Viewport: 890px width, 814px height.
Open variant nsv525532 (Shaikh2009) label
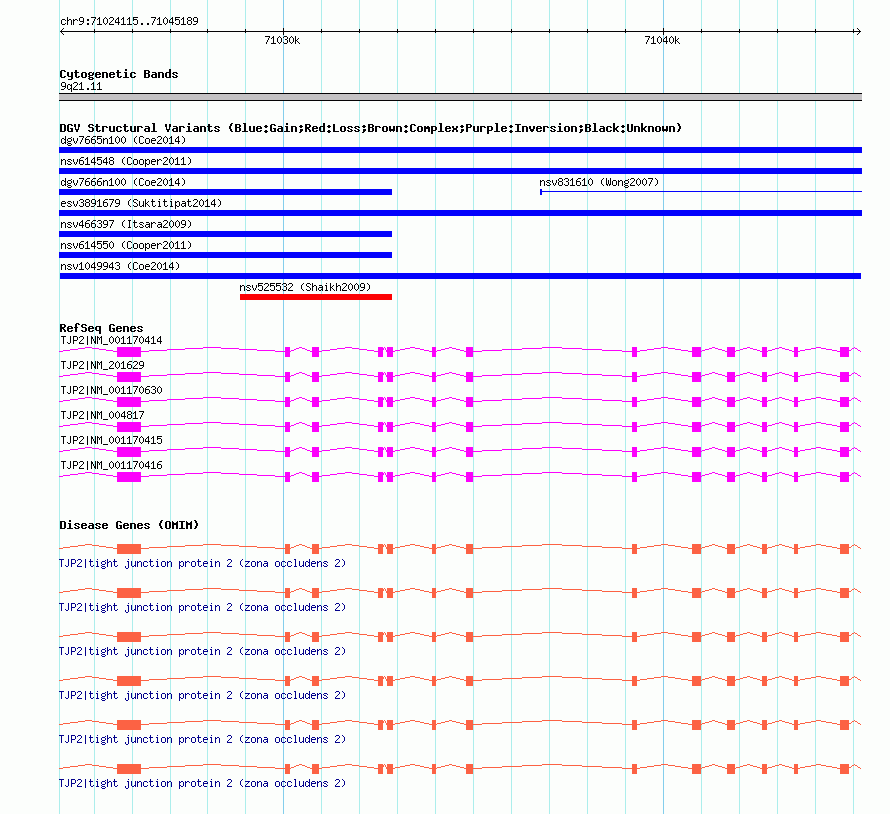point(305,287)
